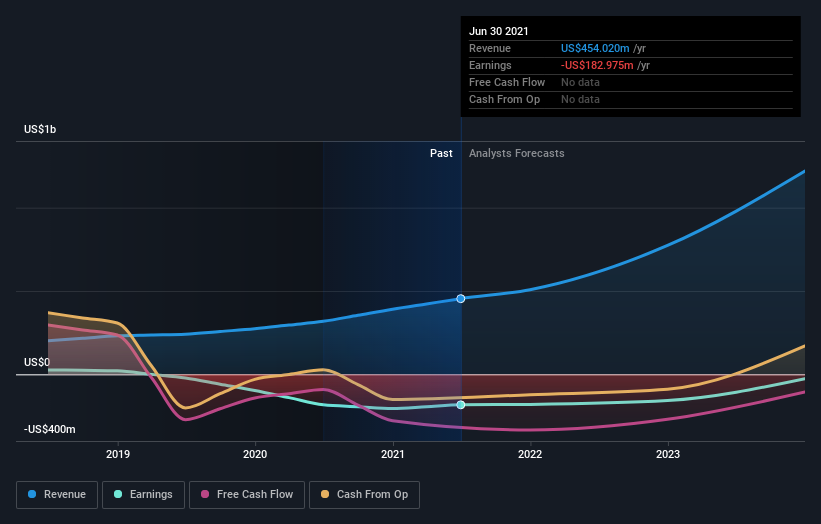Screen dimensions: 821x524
Task: Click the blue Revenue legend dot
Action: tap(32, 494)
